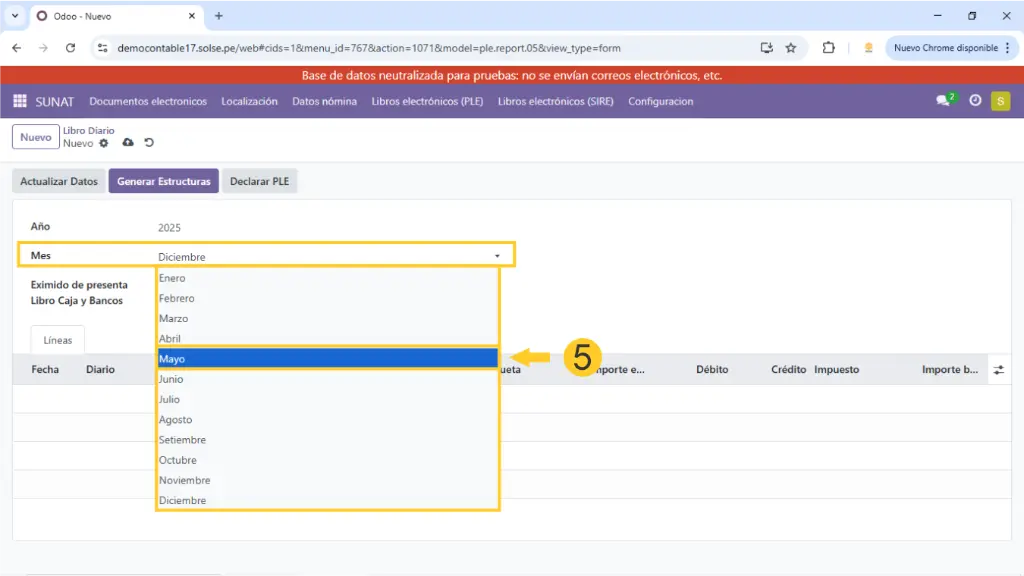This screenshot has height=576, width=1024.
Task: Choose Setiembre in the month list
Action: click(x=327, y=440)
